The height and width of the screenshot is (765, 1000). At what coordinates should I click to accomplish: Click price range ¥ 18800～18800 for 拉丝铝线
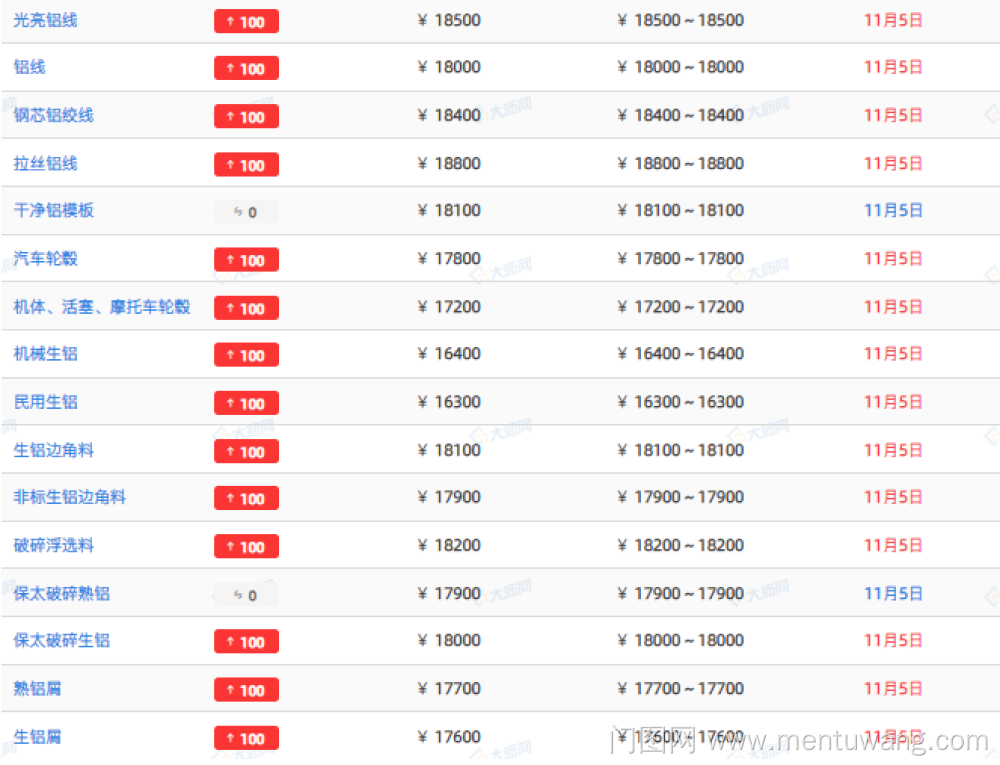tap(681, 163)
